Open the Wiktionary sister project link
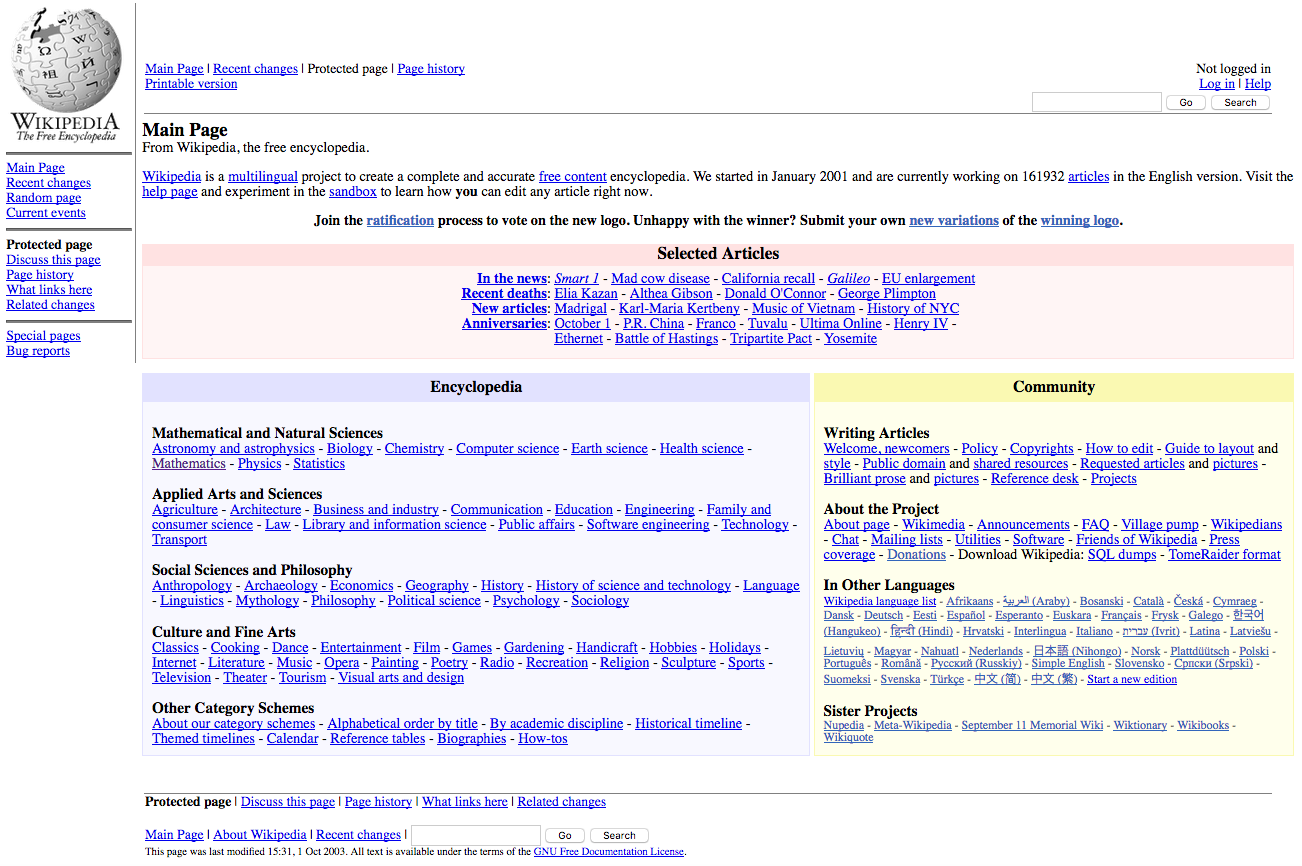Image resolution: width=1302 pixels, height=866 pixels. [1140, 726]
